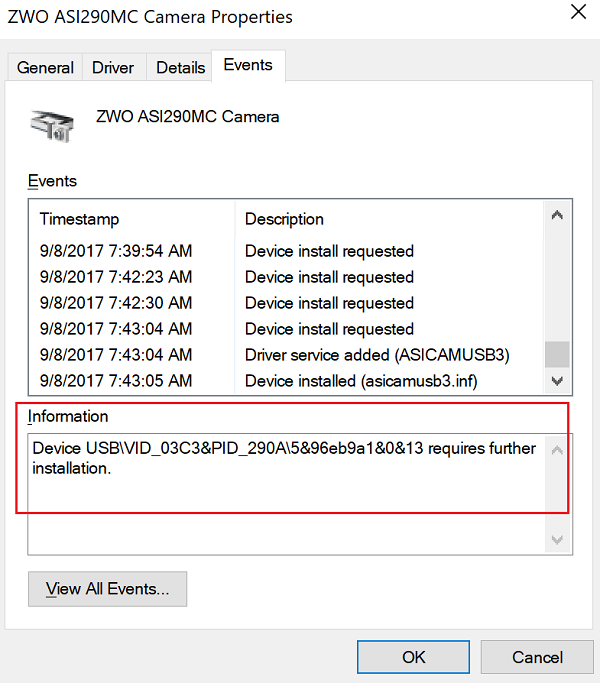Screen dimensions: 600x683
Task: Click Information box scroll down arrow
Action: [x=557, y=540]
